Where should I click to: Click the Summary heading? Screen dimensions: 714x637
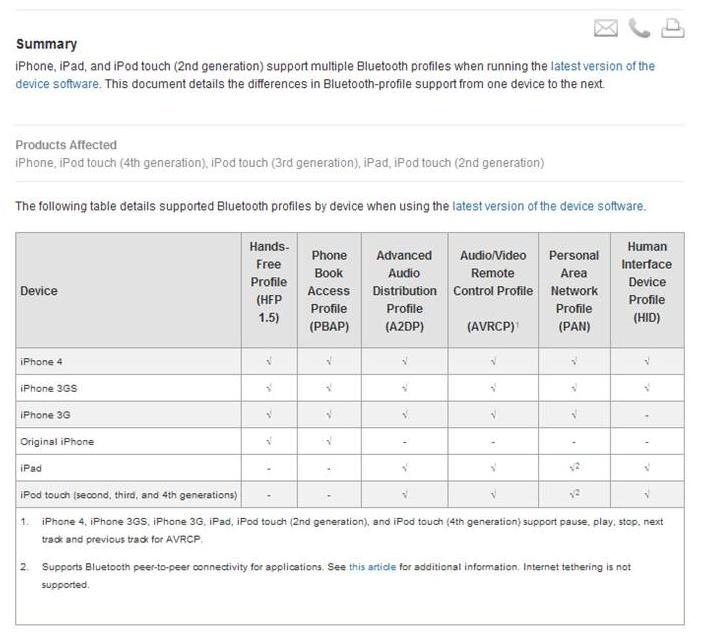(x=46, y=44)
